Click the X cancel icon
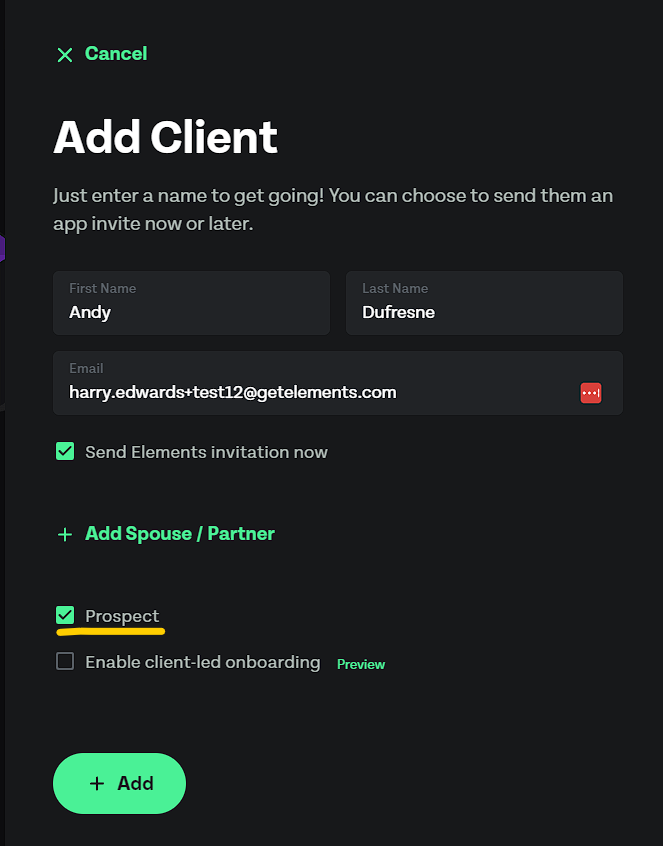 point(65,55)
